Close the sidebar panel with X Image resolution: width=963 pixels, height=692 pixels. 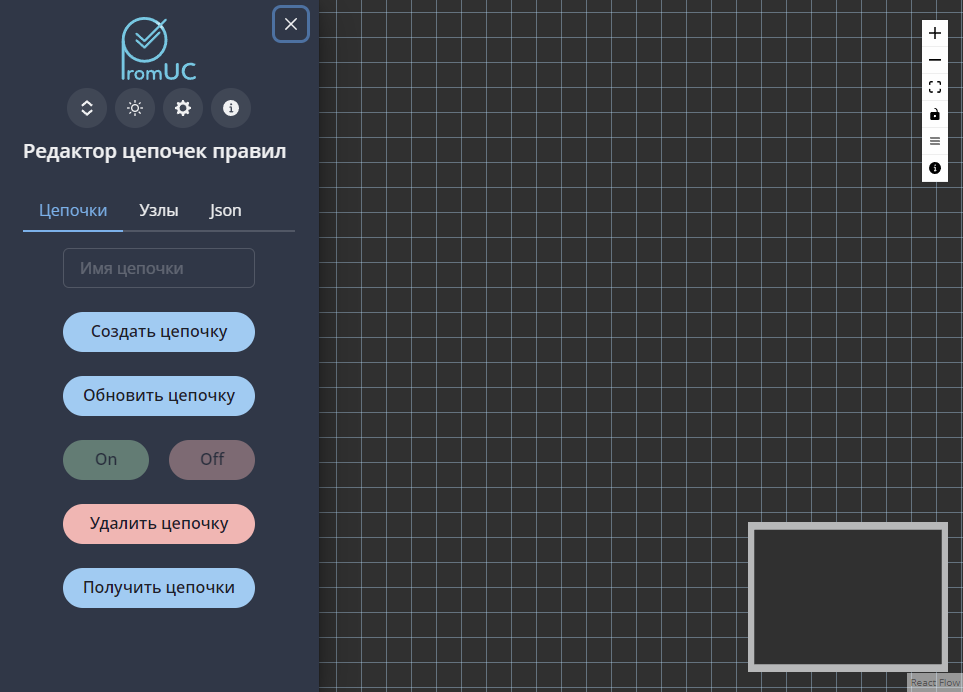point(291,24)
